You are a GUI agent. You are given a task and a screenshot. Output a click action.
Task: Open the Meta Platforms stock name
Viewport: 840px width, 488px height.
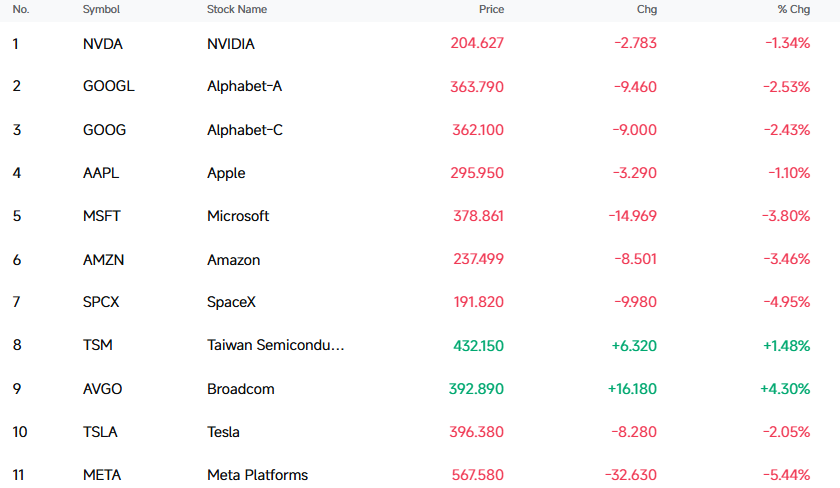(x=258, y=475)
